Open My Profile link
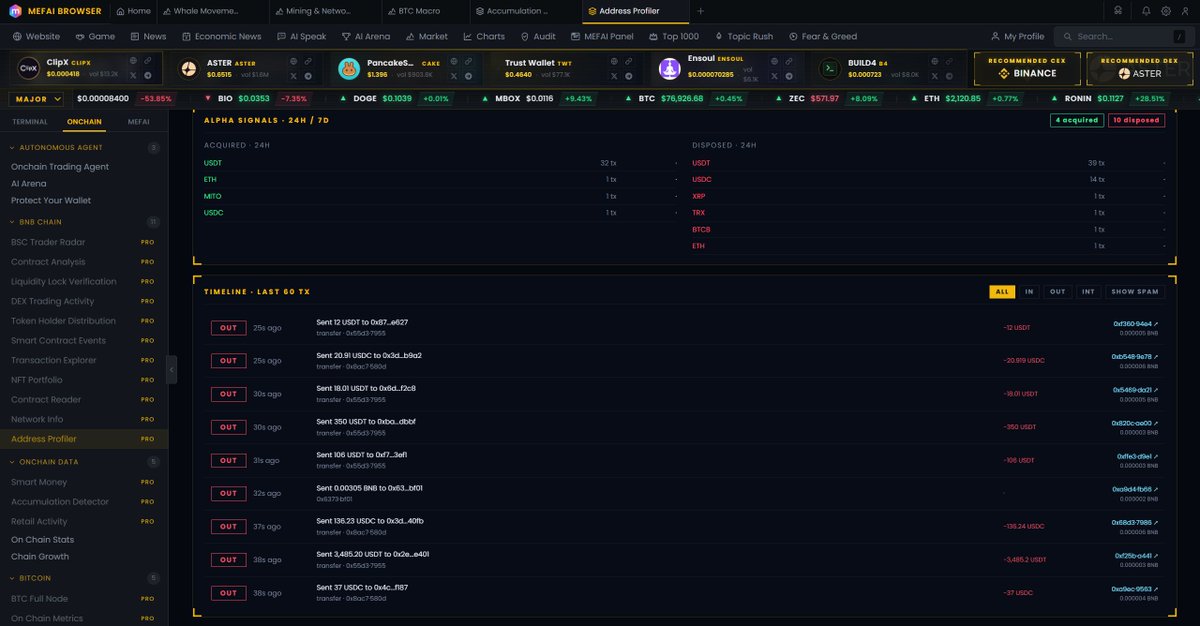1200x626 pixels. click(1017, 36)
